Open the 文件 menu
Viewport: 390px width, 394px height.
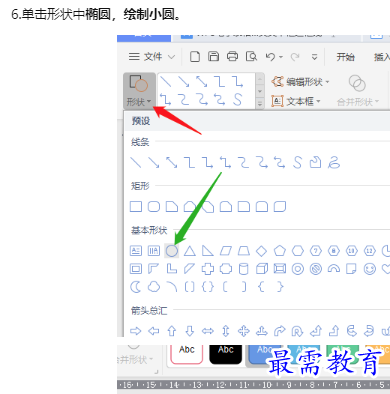coord(152,57)
